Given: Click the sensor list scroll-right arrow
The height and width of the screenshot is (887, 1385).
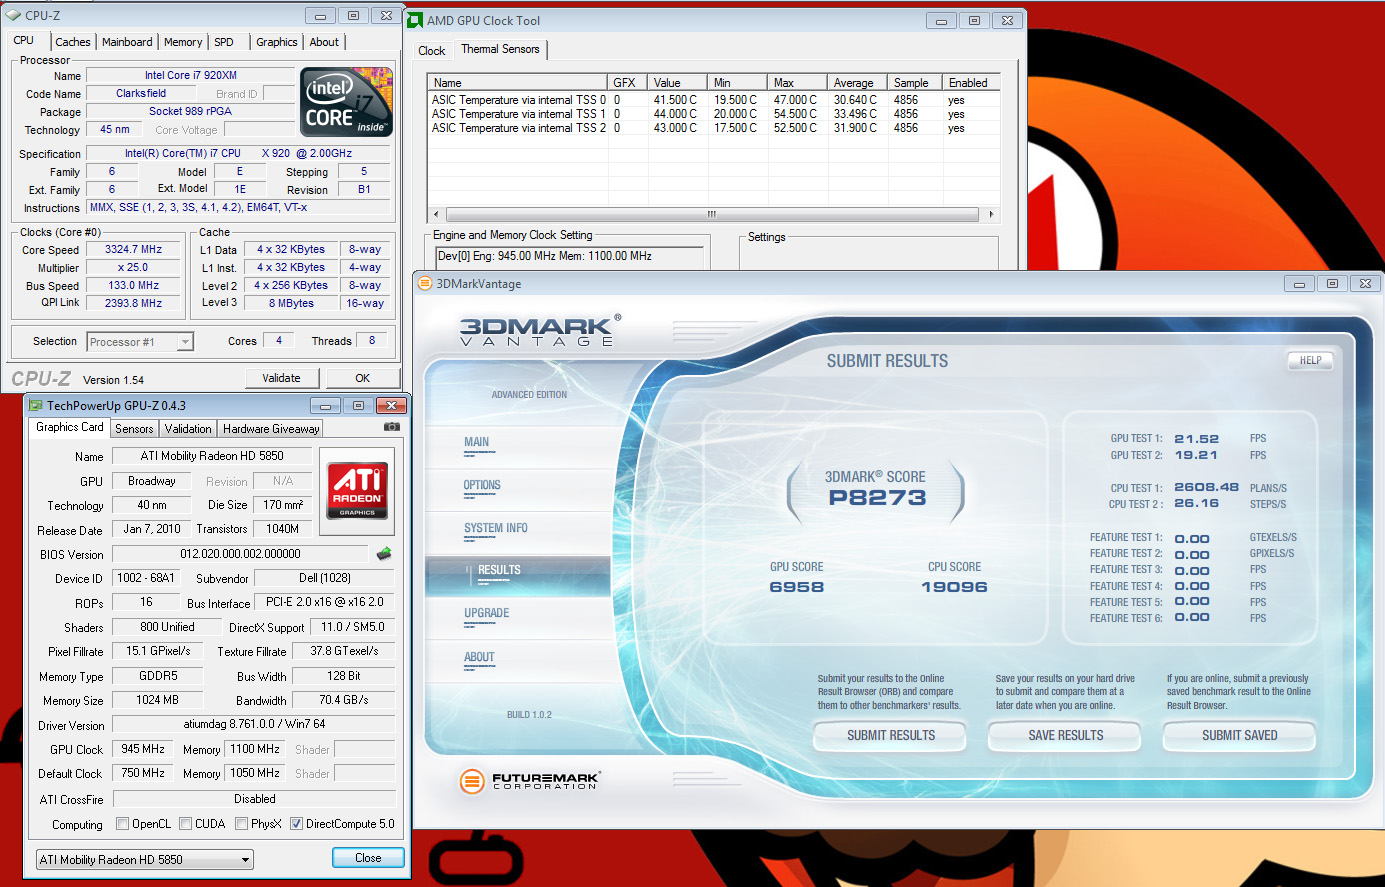Looking at the screenshot, I should (x=991, y=214).
